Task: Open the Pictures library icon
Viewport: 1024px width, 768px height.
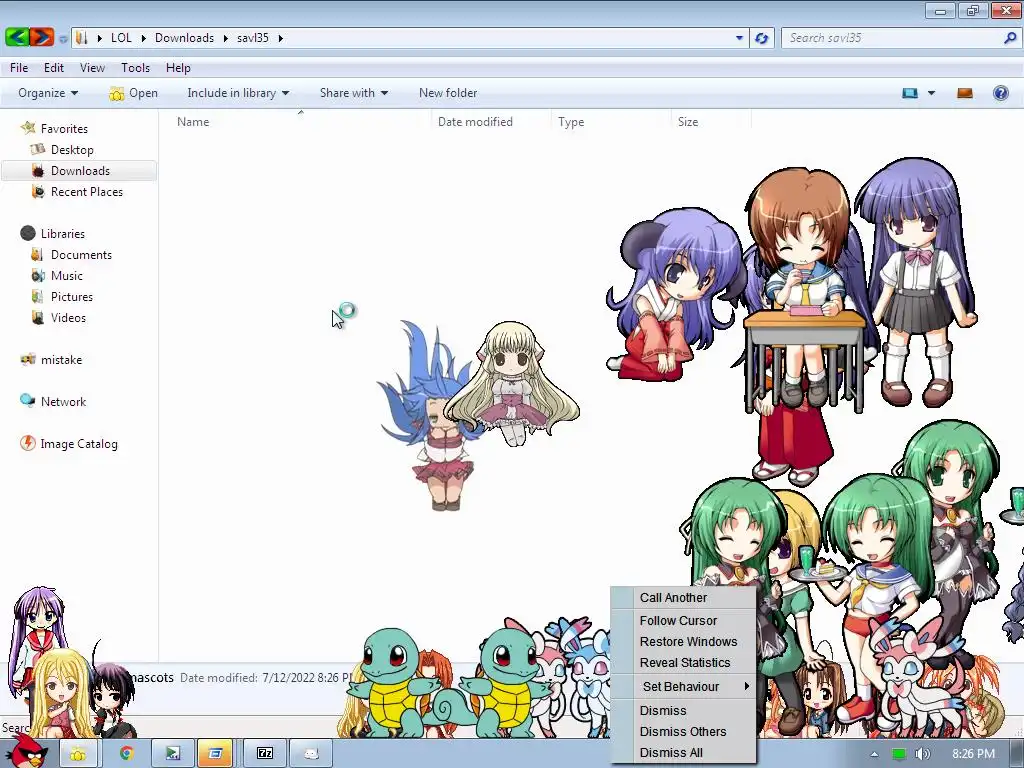Action: 38,296
